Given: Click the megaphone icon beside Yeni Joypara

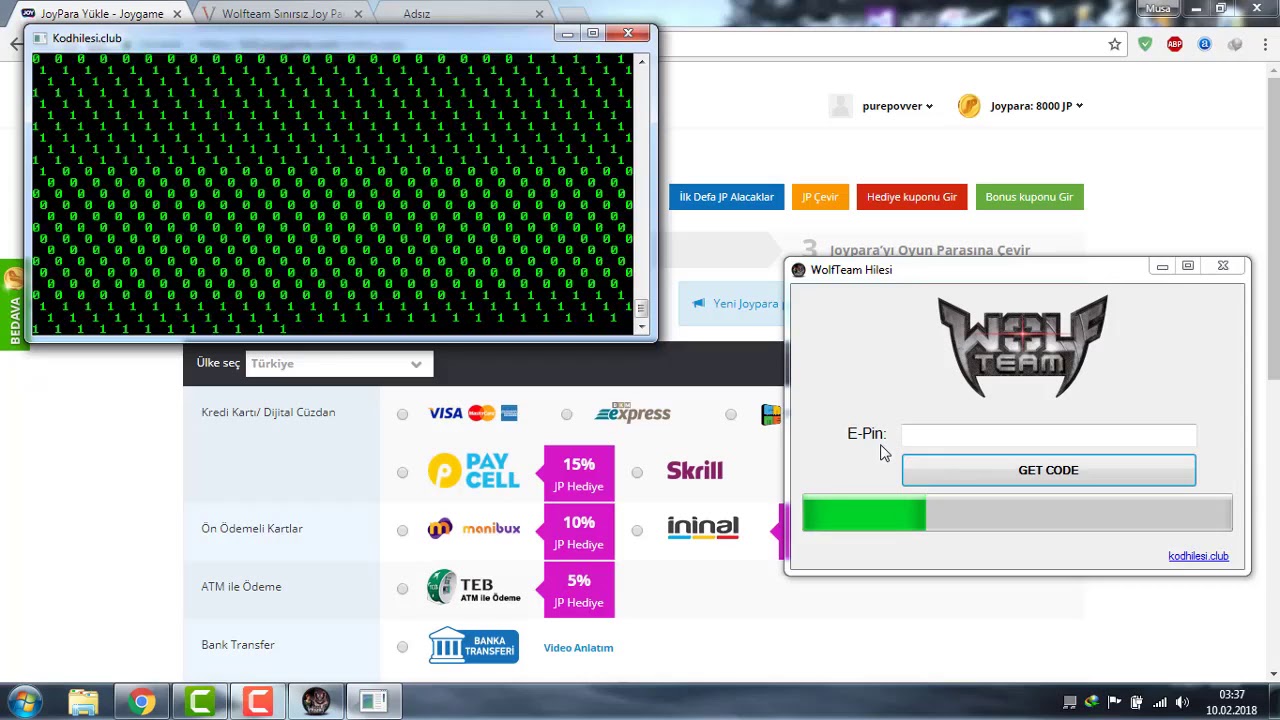Looking at the screenshot, I should [698, 303].
